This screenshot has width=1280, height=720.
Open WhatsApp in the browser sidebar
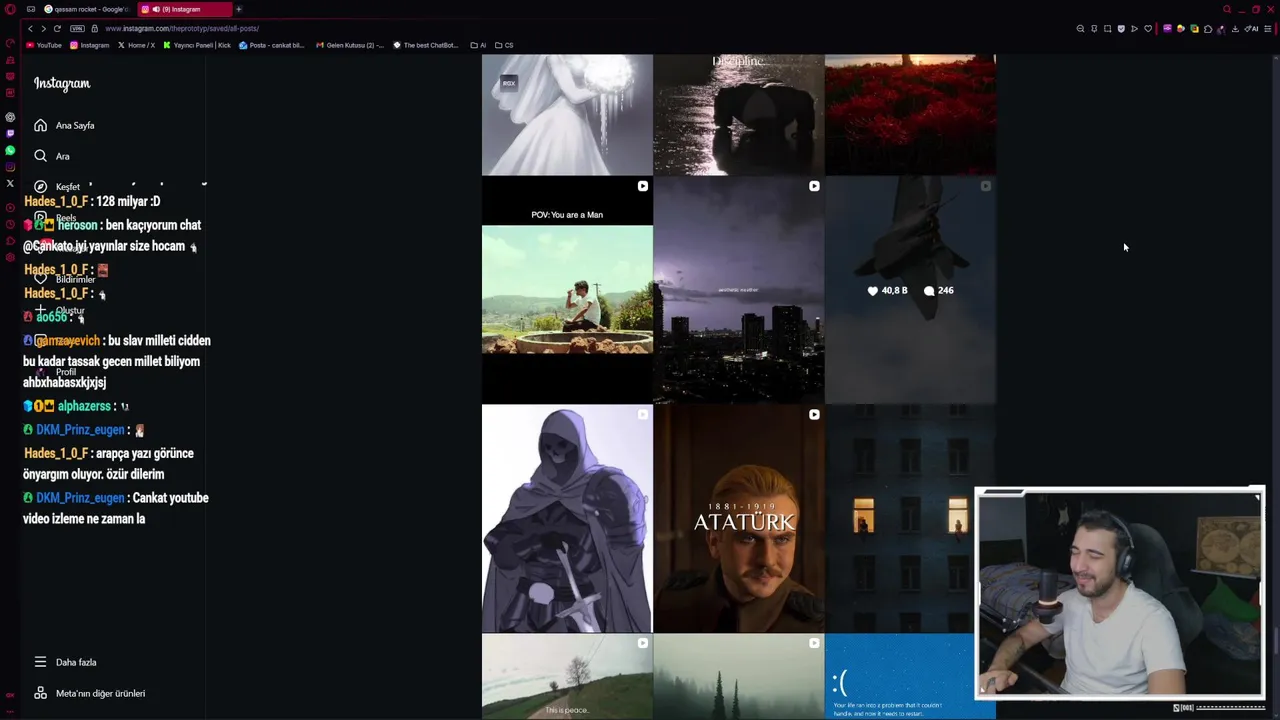10,150
